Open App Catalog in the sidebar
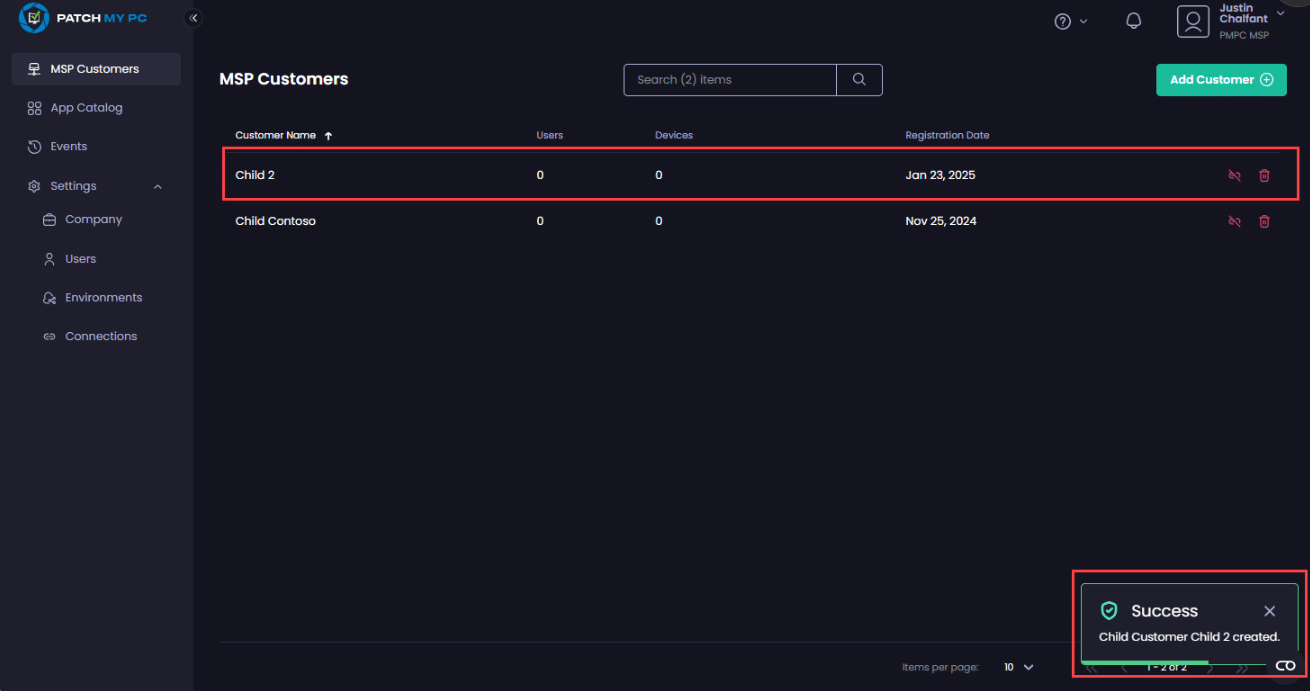This screenshot has width=1310, height=691. coord(86,108)
